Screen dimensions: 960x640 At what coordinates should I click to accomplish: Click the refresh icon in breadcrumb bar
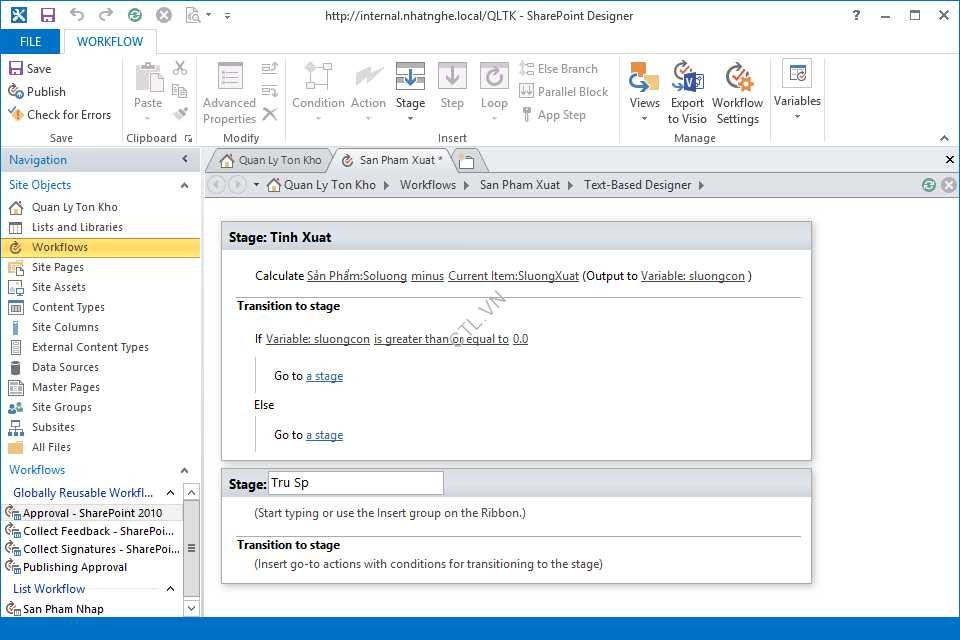(x=929, y=185)
